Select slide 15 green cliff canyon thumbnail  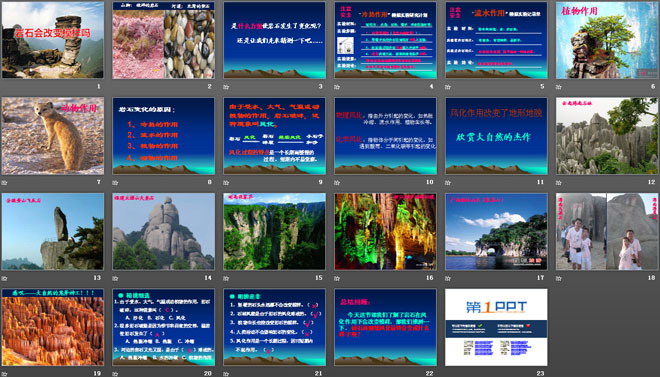[274, 231]
